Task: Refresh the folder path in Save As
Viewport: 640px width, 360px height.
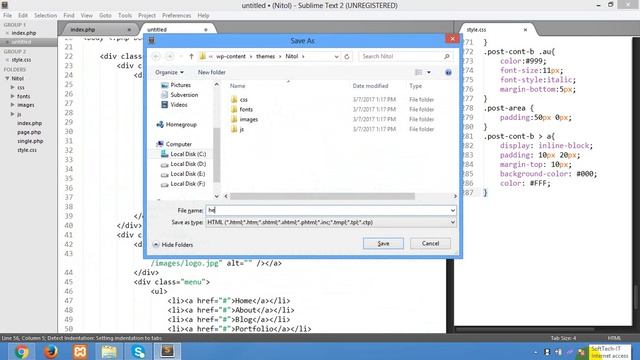Action: pos(347,56)
